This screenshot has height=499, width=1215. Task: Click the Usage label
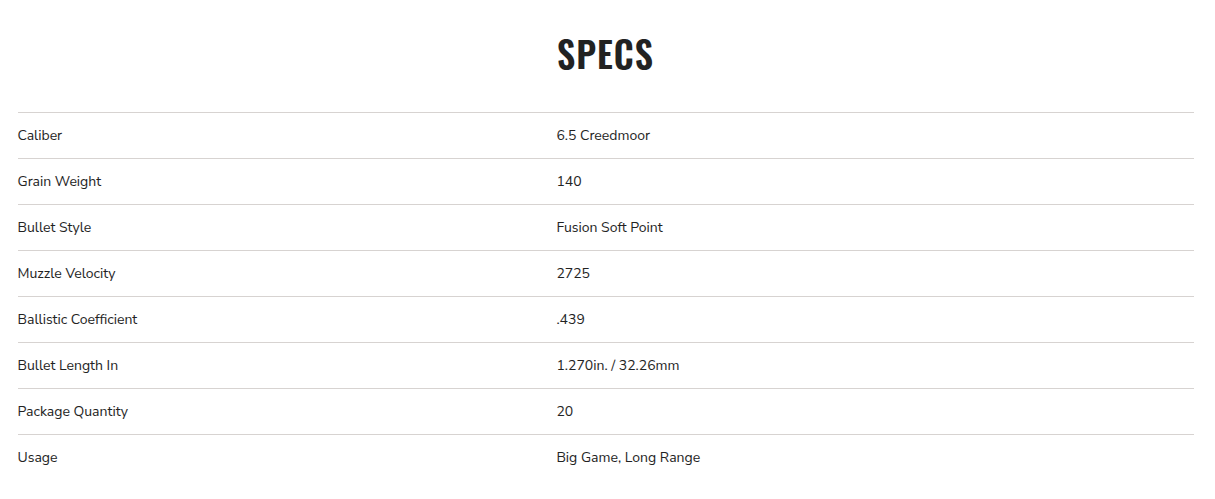pyautogui.click(x=37, y=458)
